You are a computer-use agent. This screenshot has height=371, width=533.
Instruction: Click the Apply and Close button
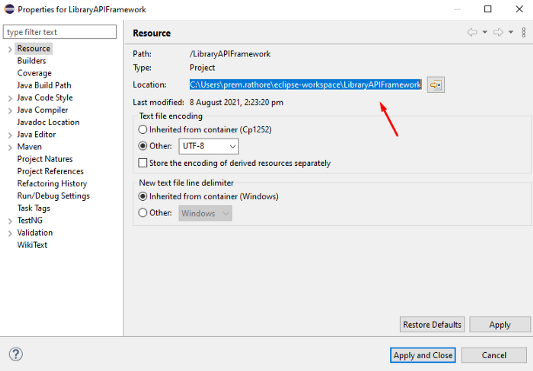pos(423,355)
